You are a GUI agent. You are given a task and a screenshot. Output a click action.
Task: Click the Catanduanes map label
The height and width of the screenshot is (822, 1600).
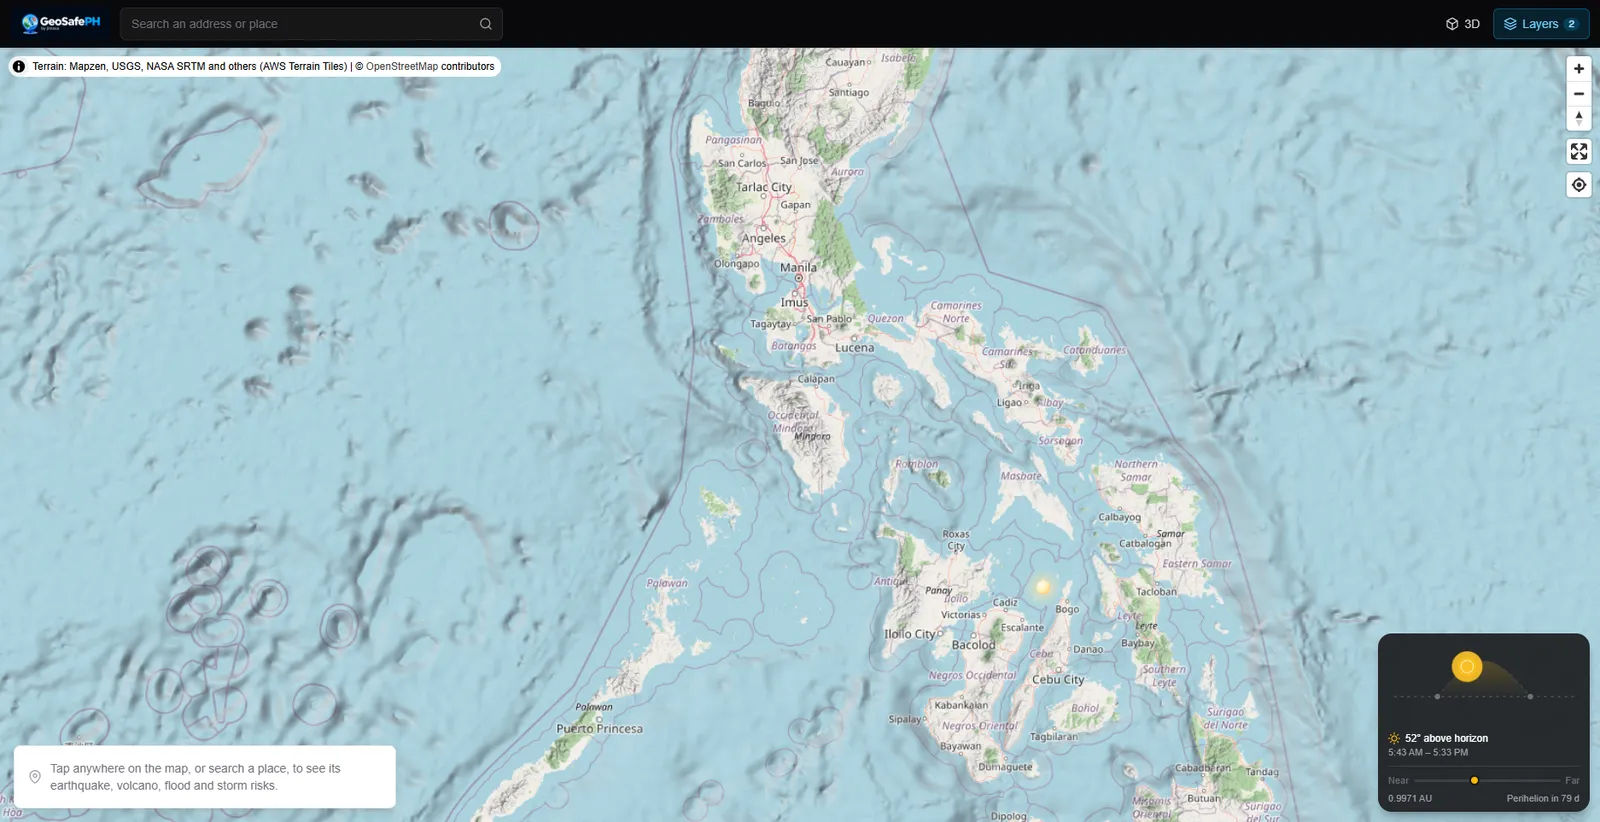pyautogui.click(x=1094, y=350)
